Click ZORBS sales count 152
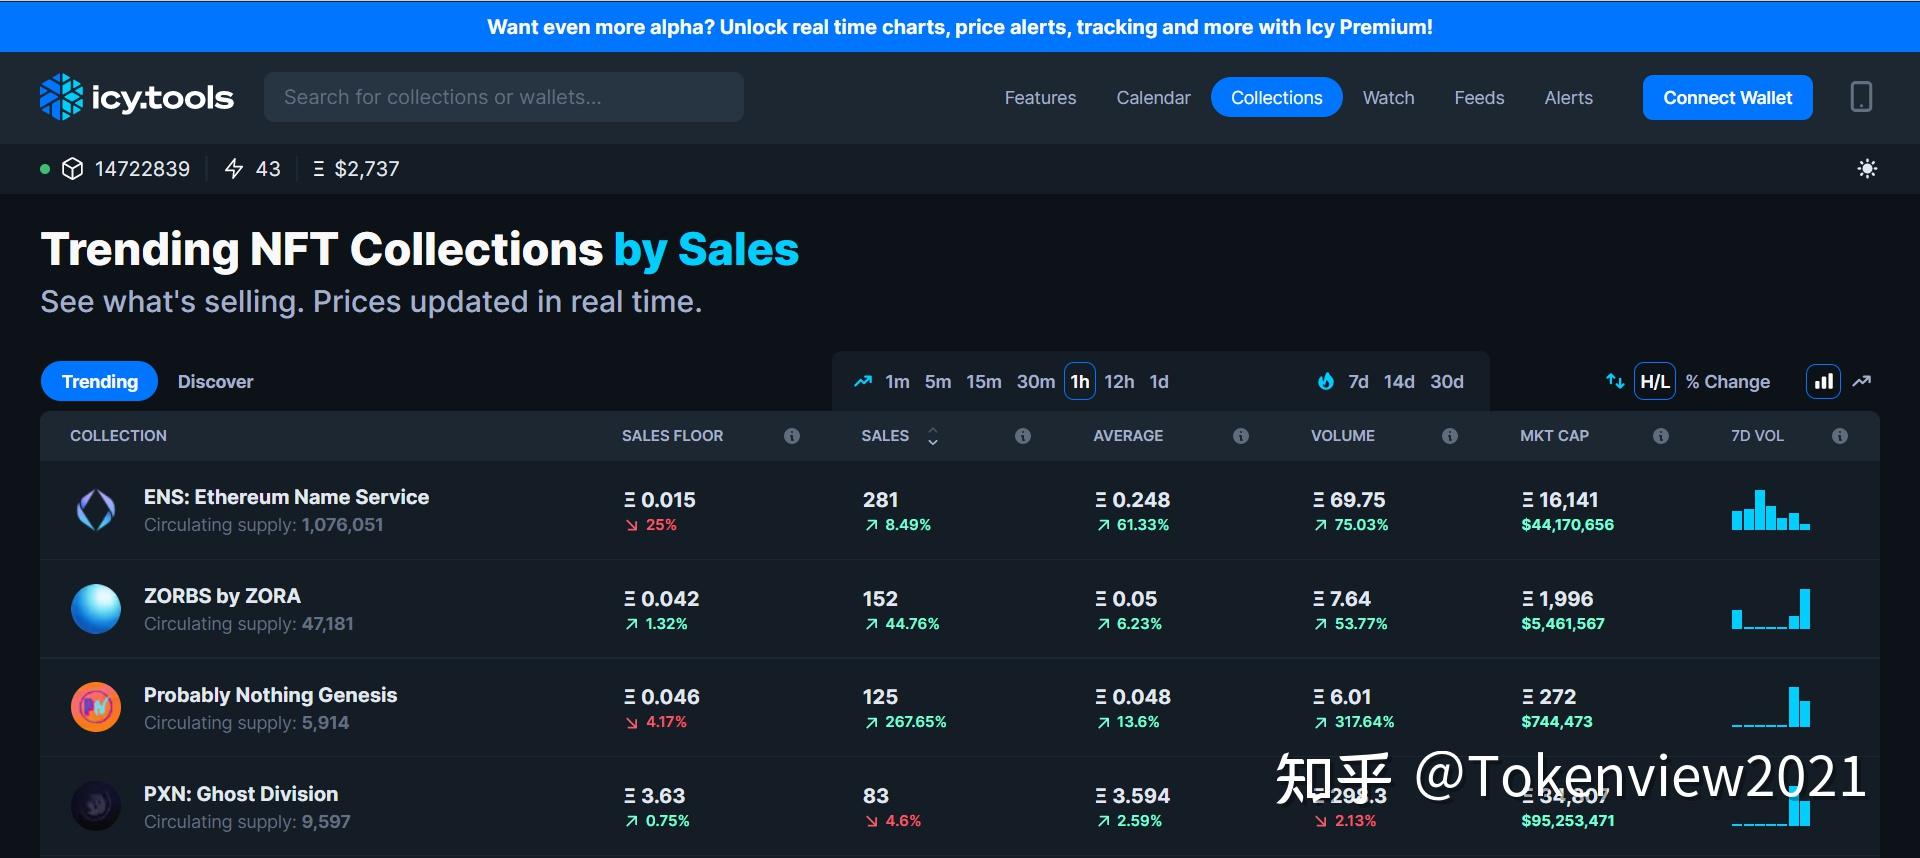 (x=880, y=599)
